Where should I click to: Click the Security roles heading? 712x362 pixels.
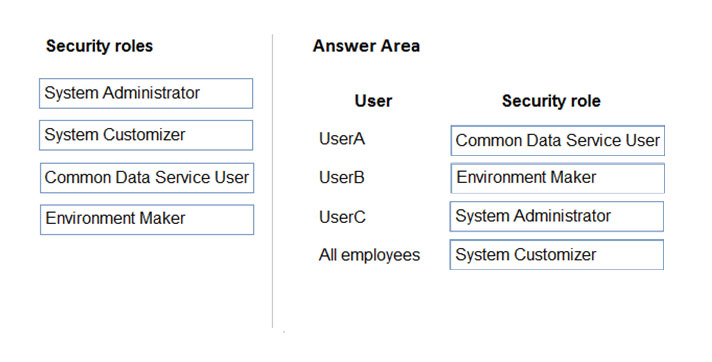99,46
